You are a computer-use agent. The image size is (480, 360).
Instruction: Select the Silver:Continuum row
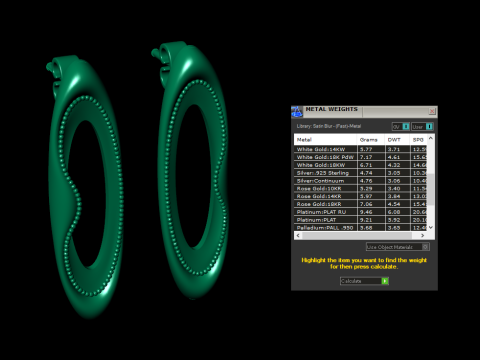click(360, 181)
